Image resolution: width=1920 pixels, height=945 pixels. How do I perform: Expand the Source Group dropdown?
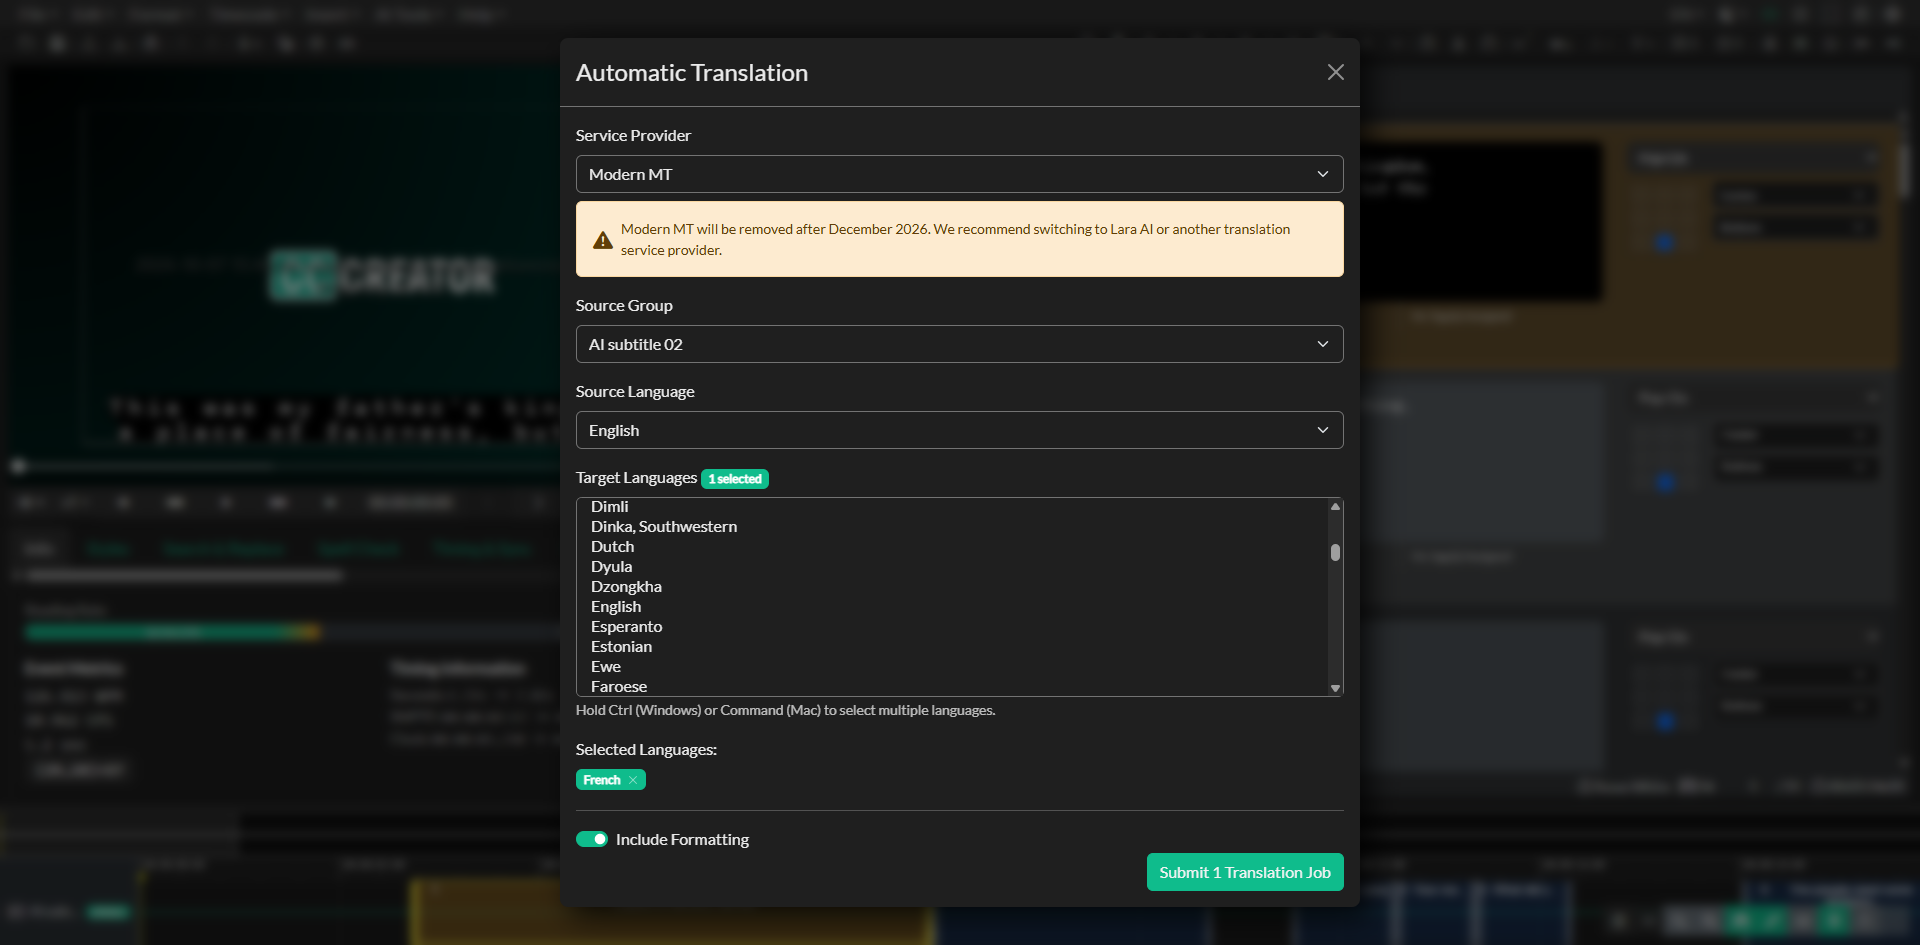pyautogui.click(x=959, y=344)
